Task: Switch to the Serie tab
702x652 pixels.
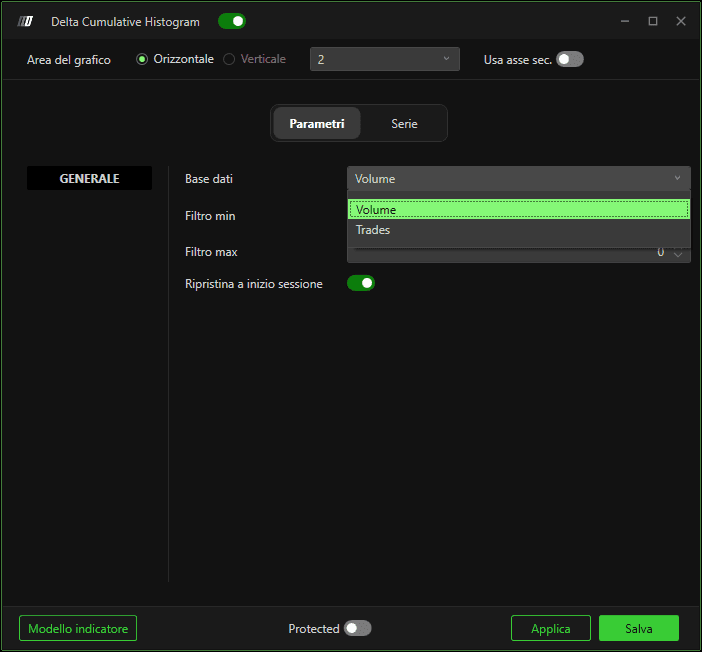Action: coord(404,123)
